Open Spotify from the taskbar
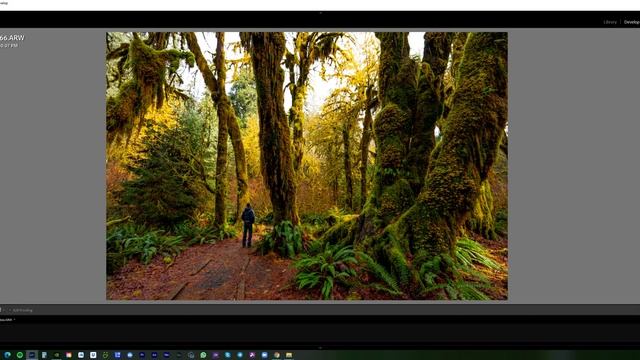The image size is (640, 360). [x=20, y=355]
